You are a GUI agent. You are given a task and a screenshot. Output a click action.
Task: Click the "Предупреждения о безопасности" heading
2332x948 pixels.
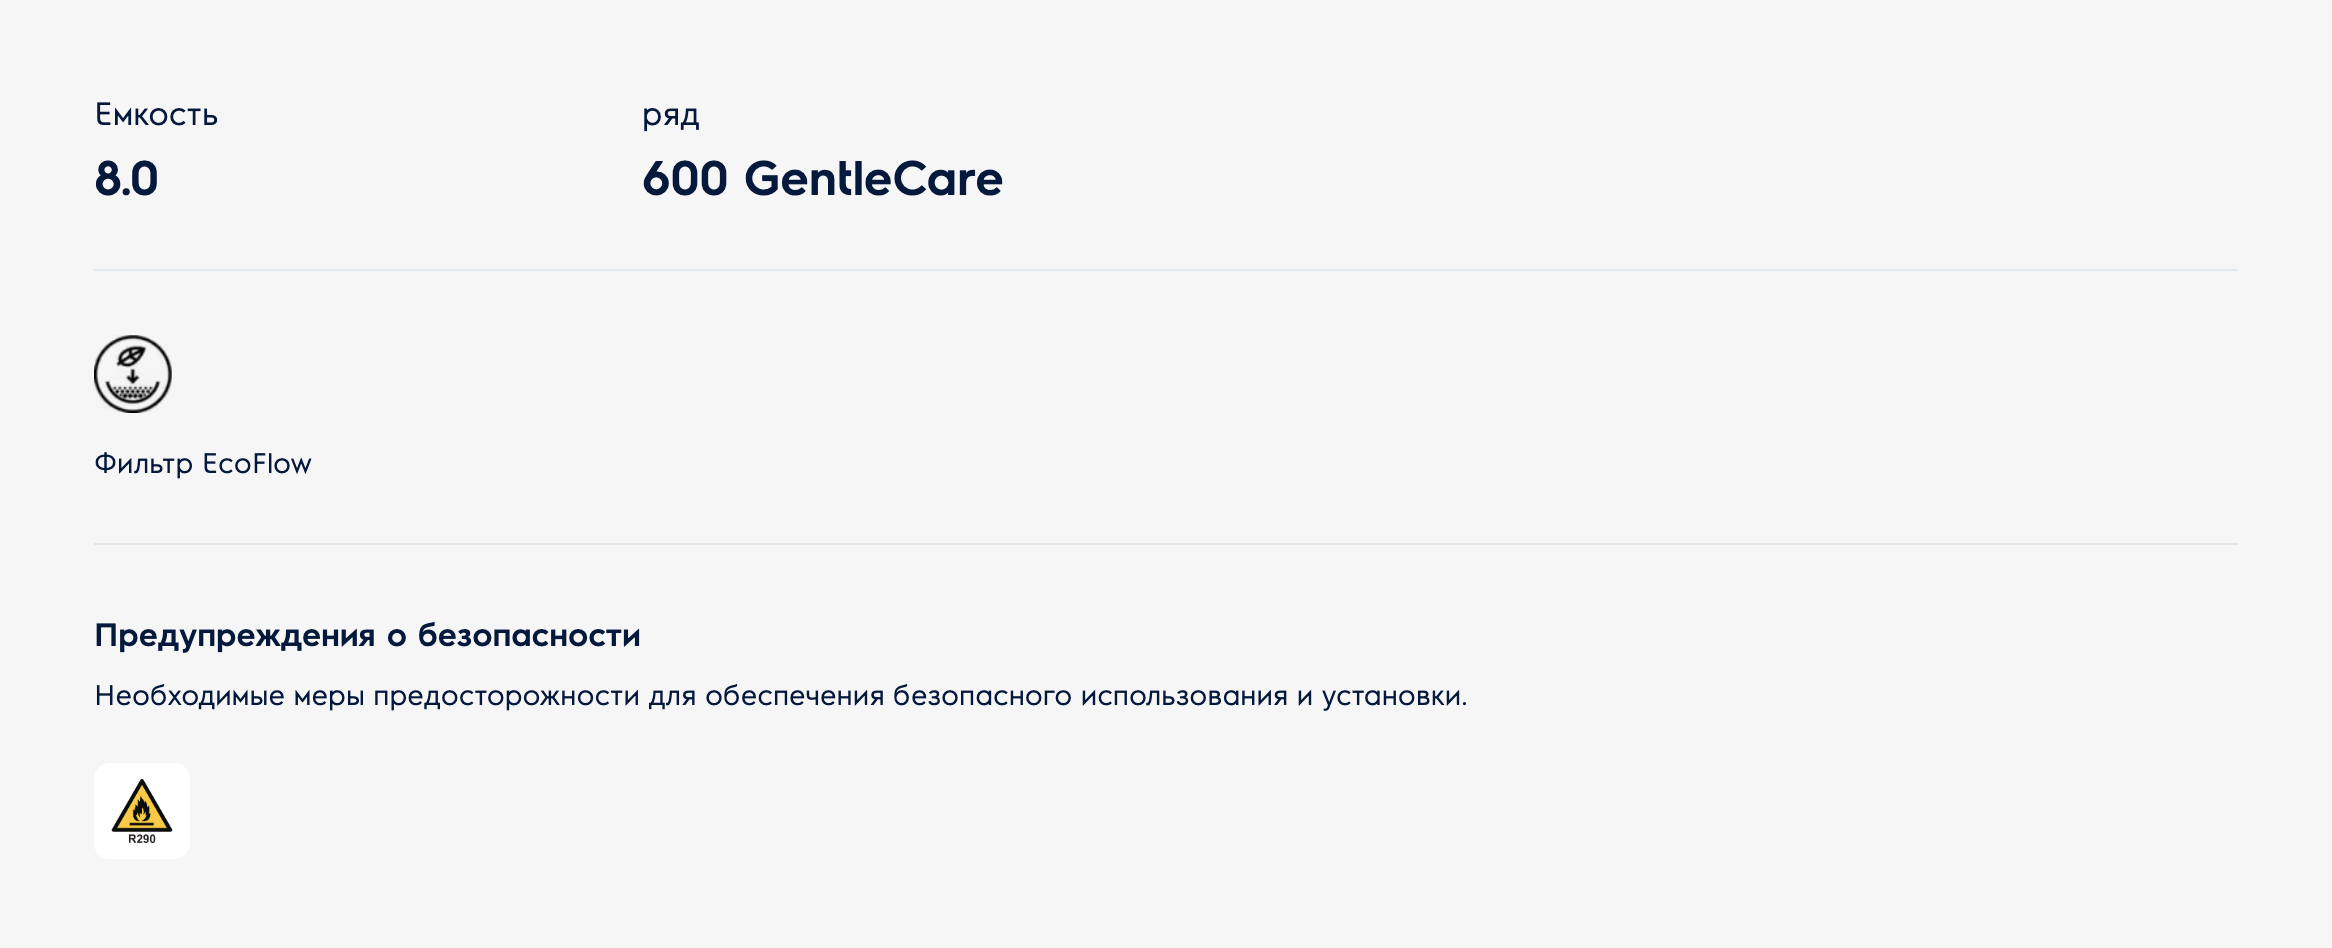367,636
